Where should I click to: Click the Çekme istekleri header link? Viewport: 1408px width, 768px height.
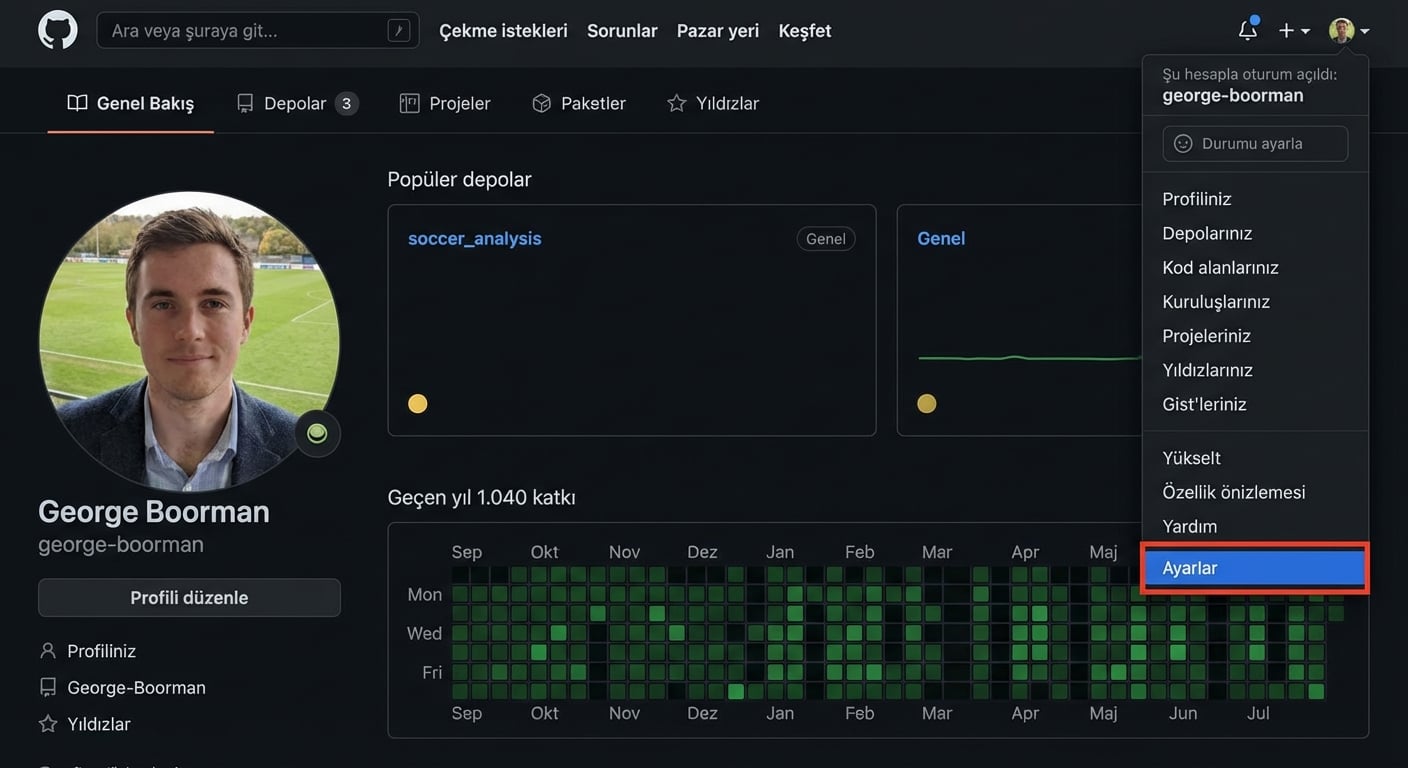coord(503,31)
